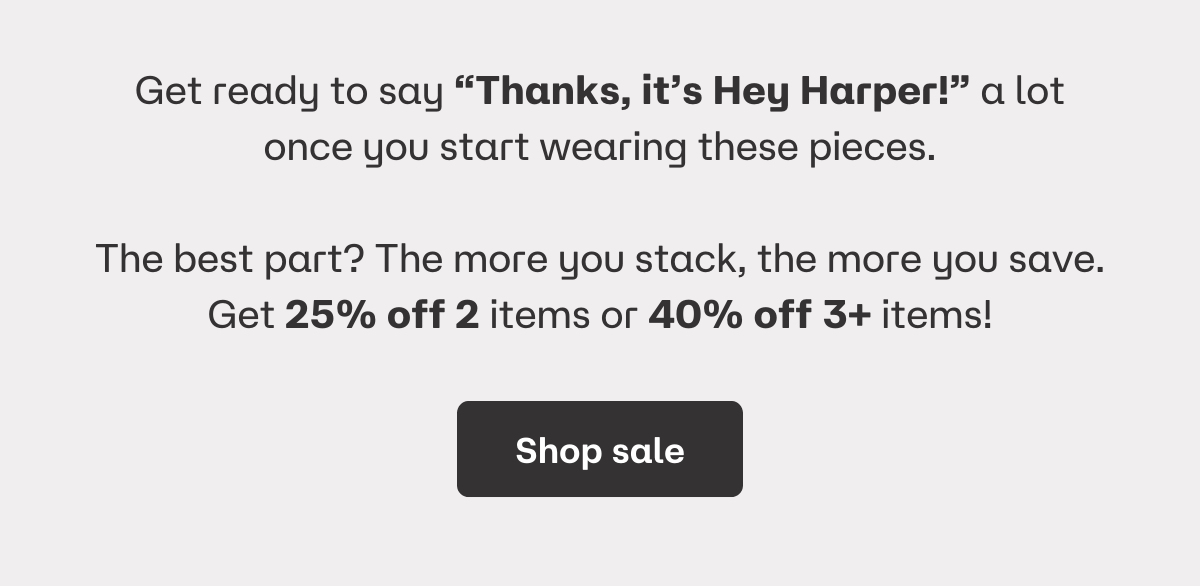Click the "a lot" text after the quote

(x=1023, y=92)
